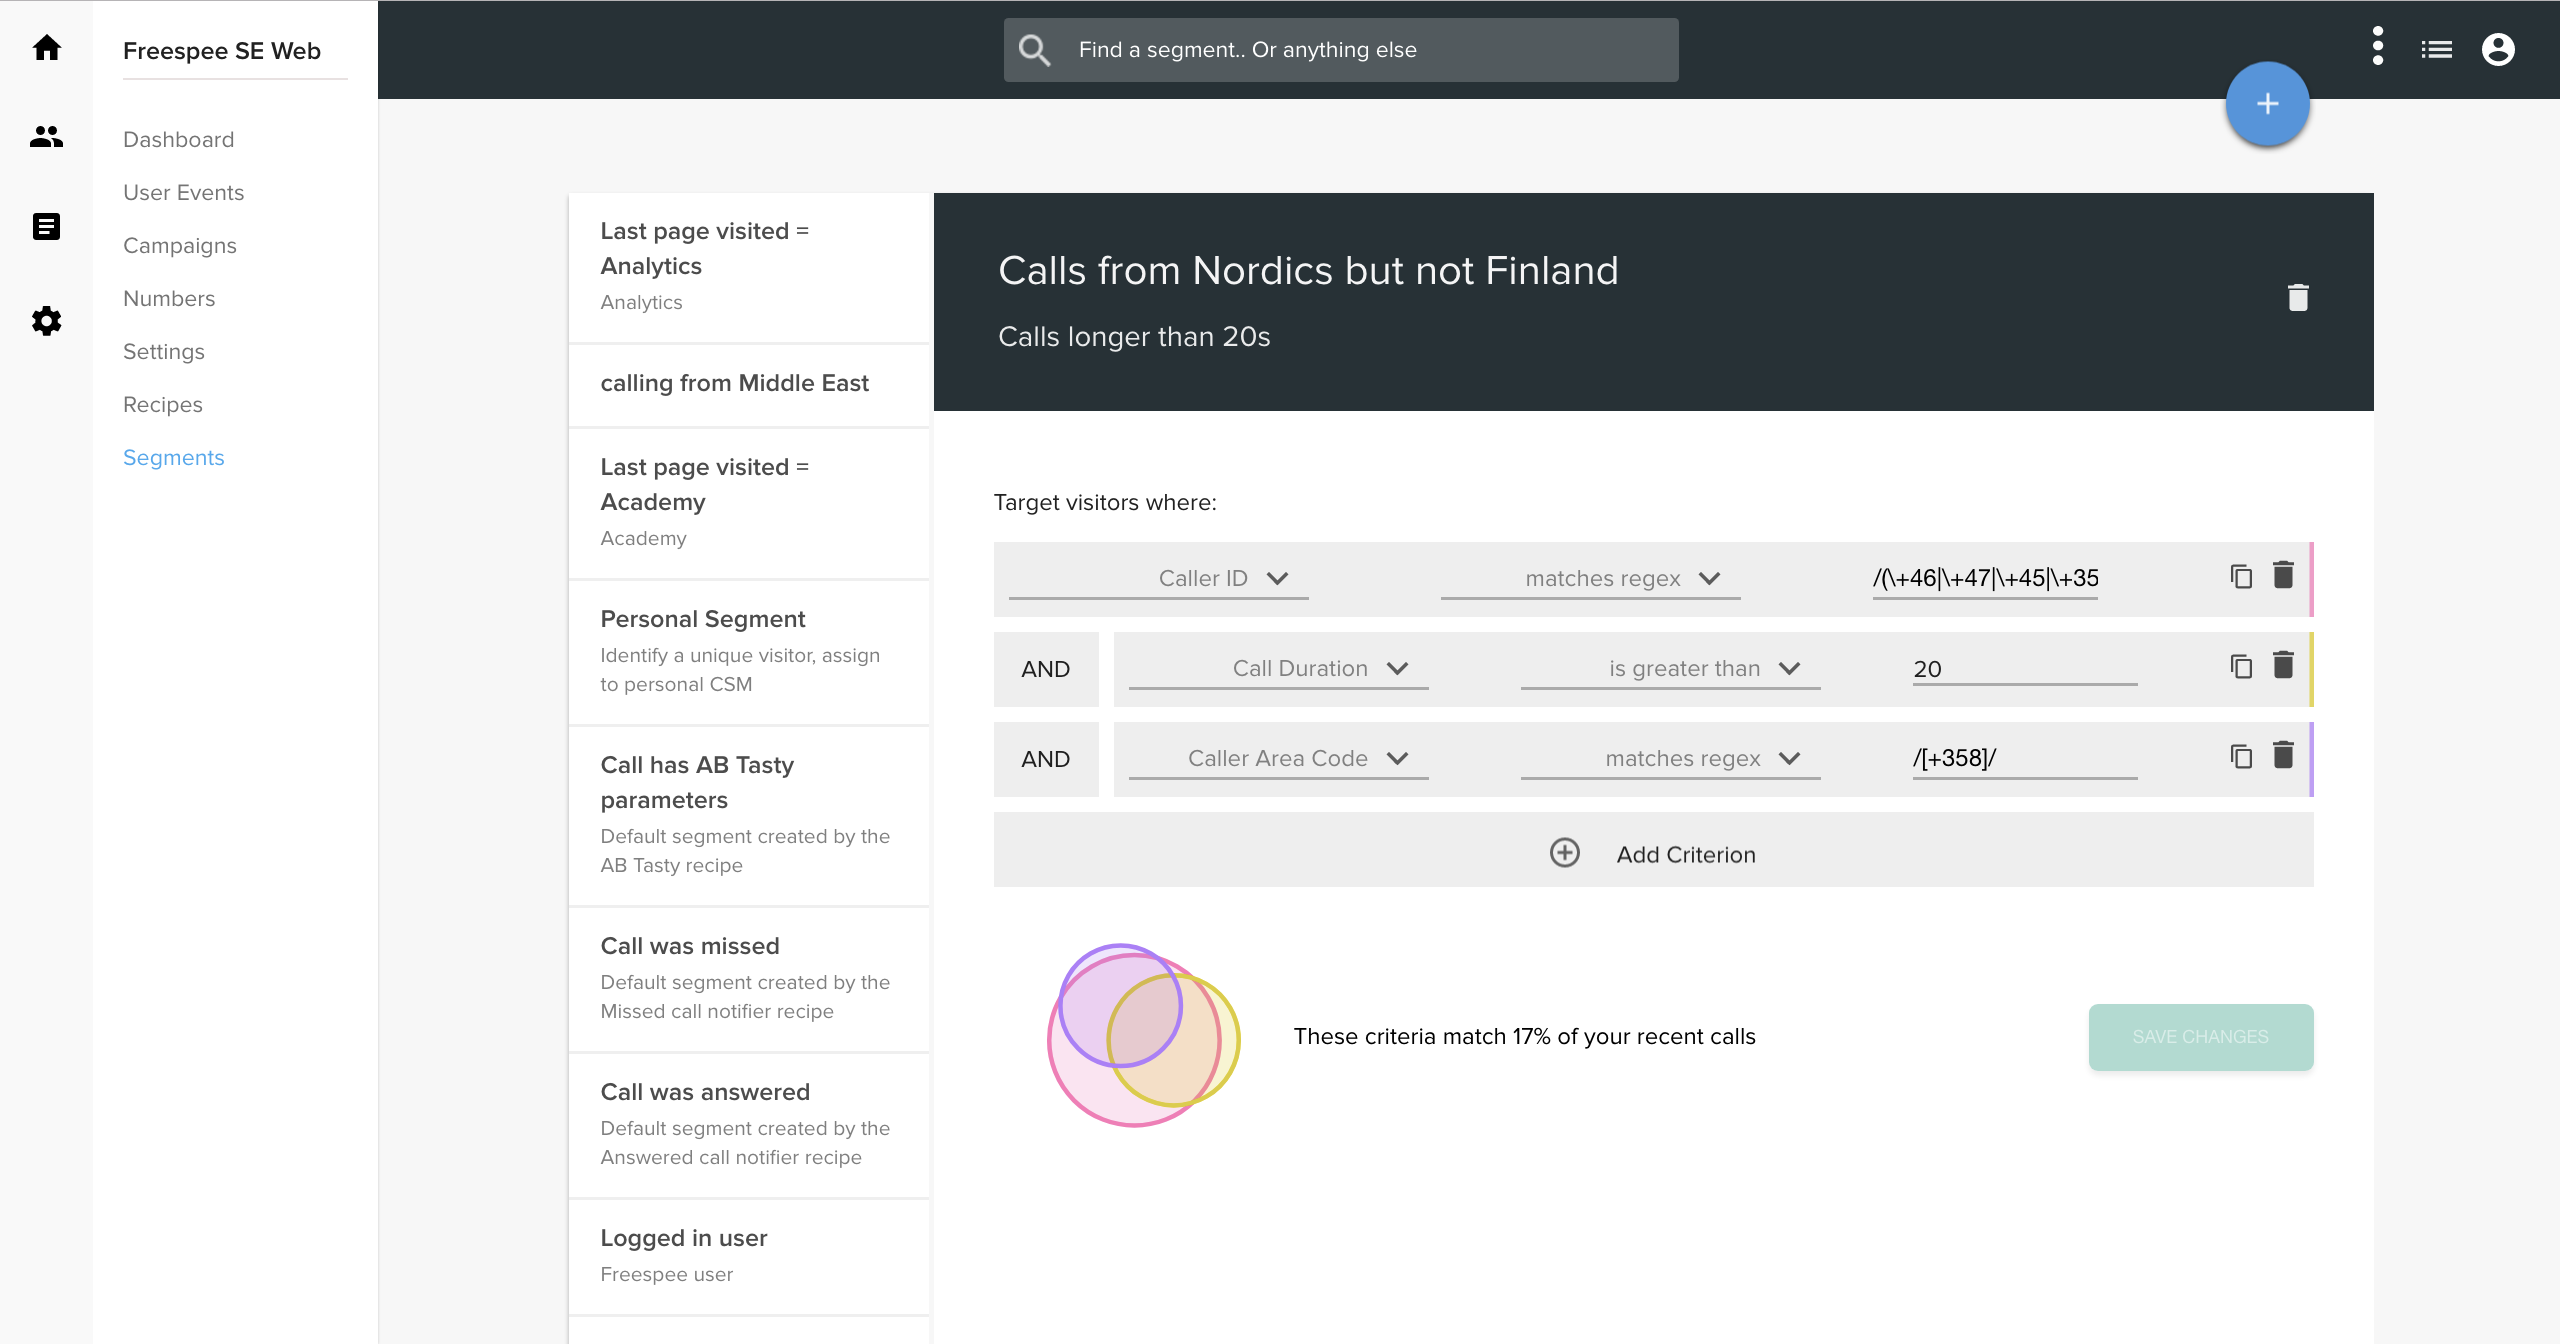
Task: Duplicate the Caller ID criterion
Action: point(2241,576)
